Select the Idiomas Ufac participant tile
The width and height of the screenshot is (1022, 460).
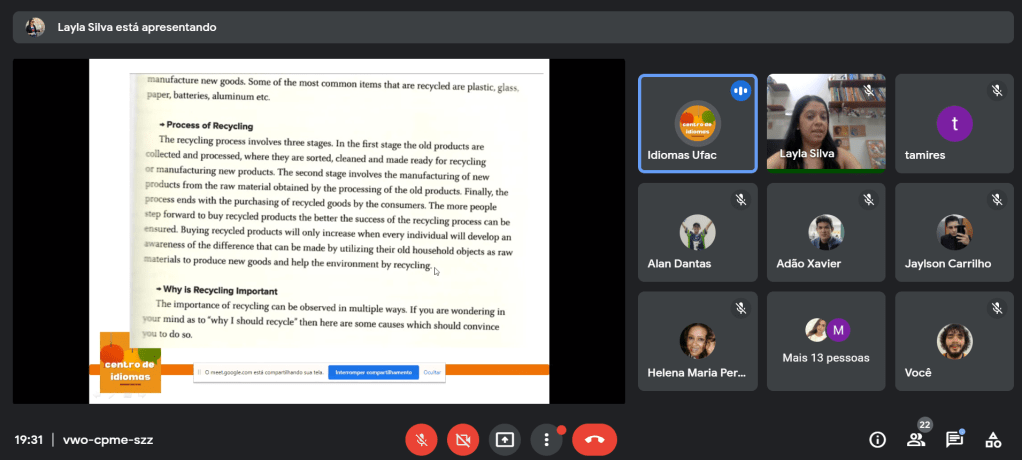pos(697,124)
